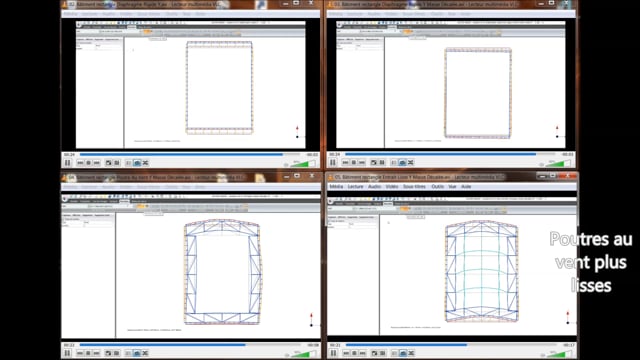Open Sous-titres menu in bottom-right VLC window
Screen dimensions: 640x360
pyautogui.click(x=414, y=187)
